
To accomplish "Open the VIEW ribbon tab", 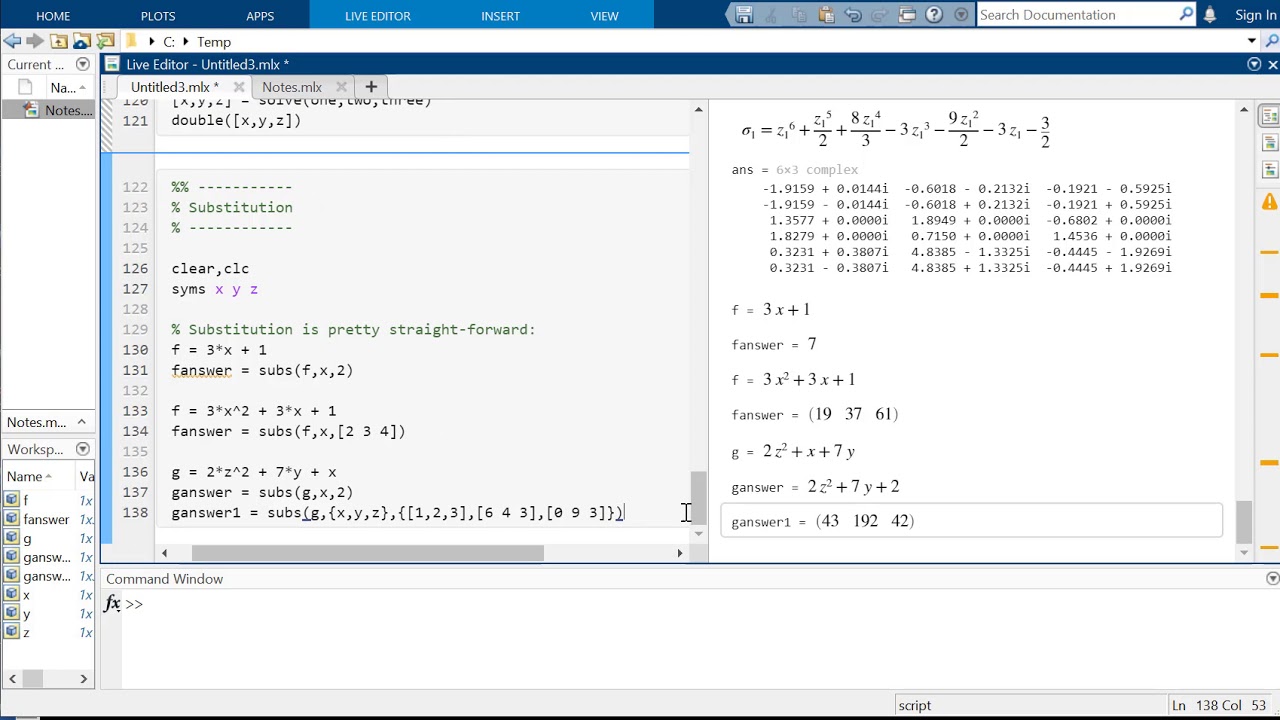I will tap(604, 16).
